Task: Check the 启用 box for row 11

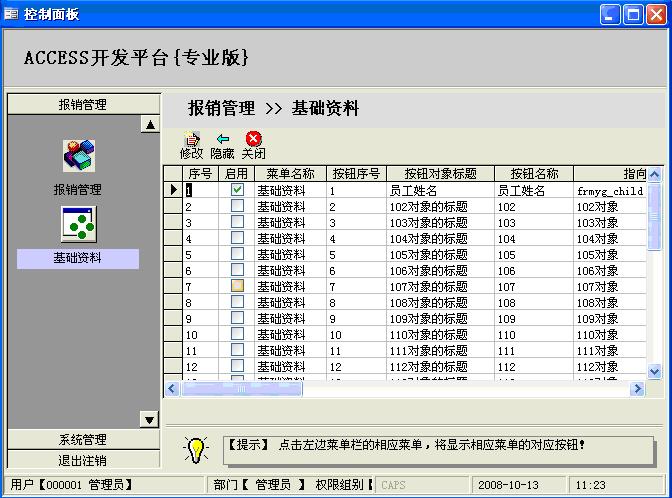Action: 237,350
